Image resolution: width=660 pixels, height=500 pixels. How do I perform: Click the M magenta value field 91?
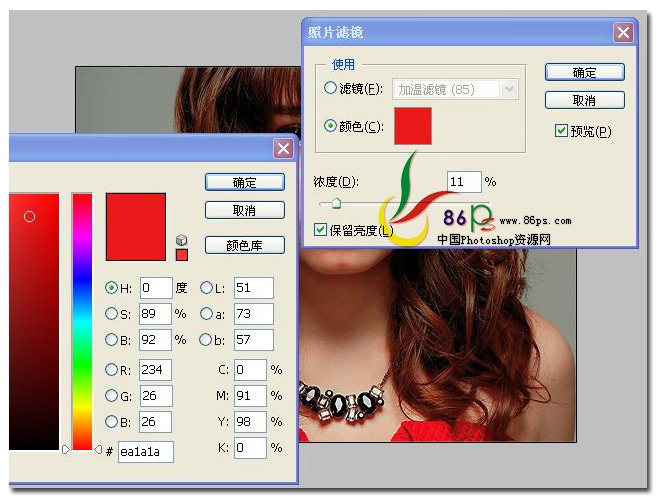tap(250, 396)
